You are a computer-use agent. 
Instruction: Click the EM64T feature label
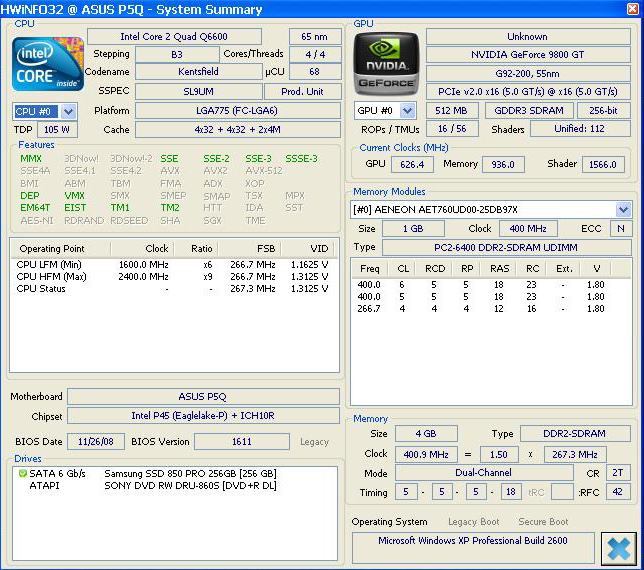pyautogui.click(x=35, y=208)
